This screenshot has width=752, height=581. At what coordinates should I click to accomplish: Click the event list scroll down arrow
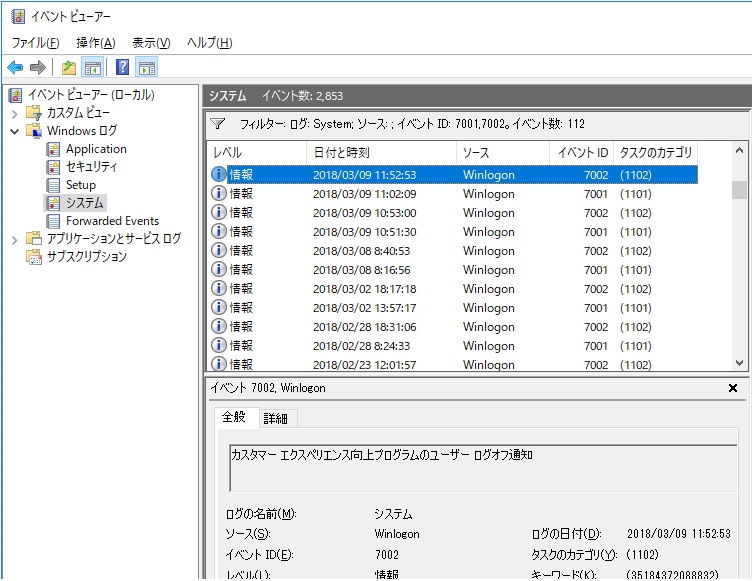click(x=739, y=363)
